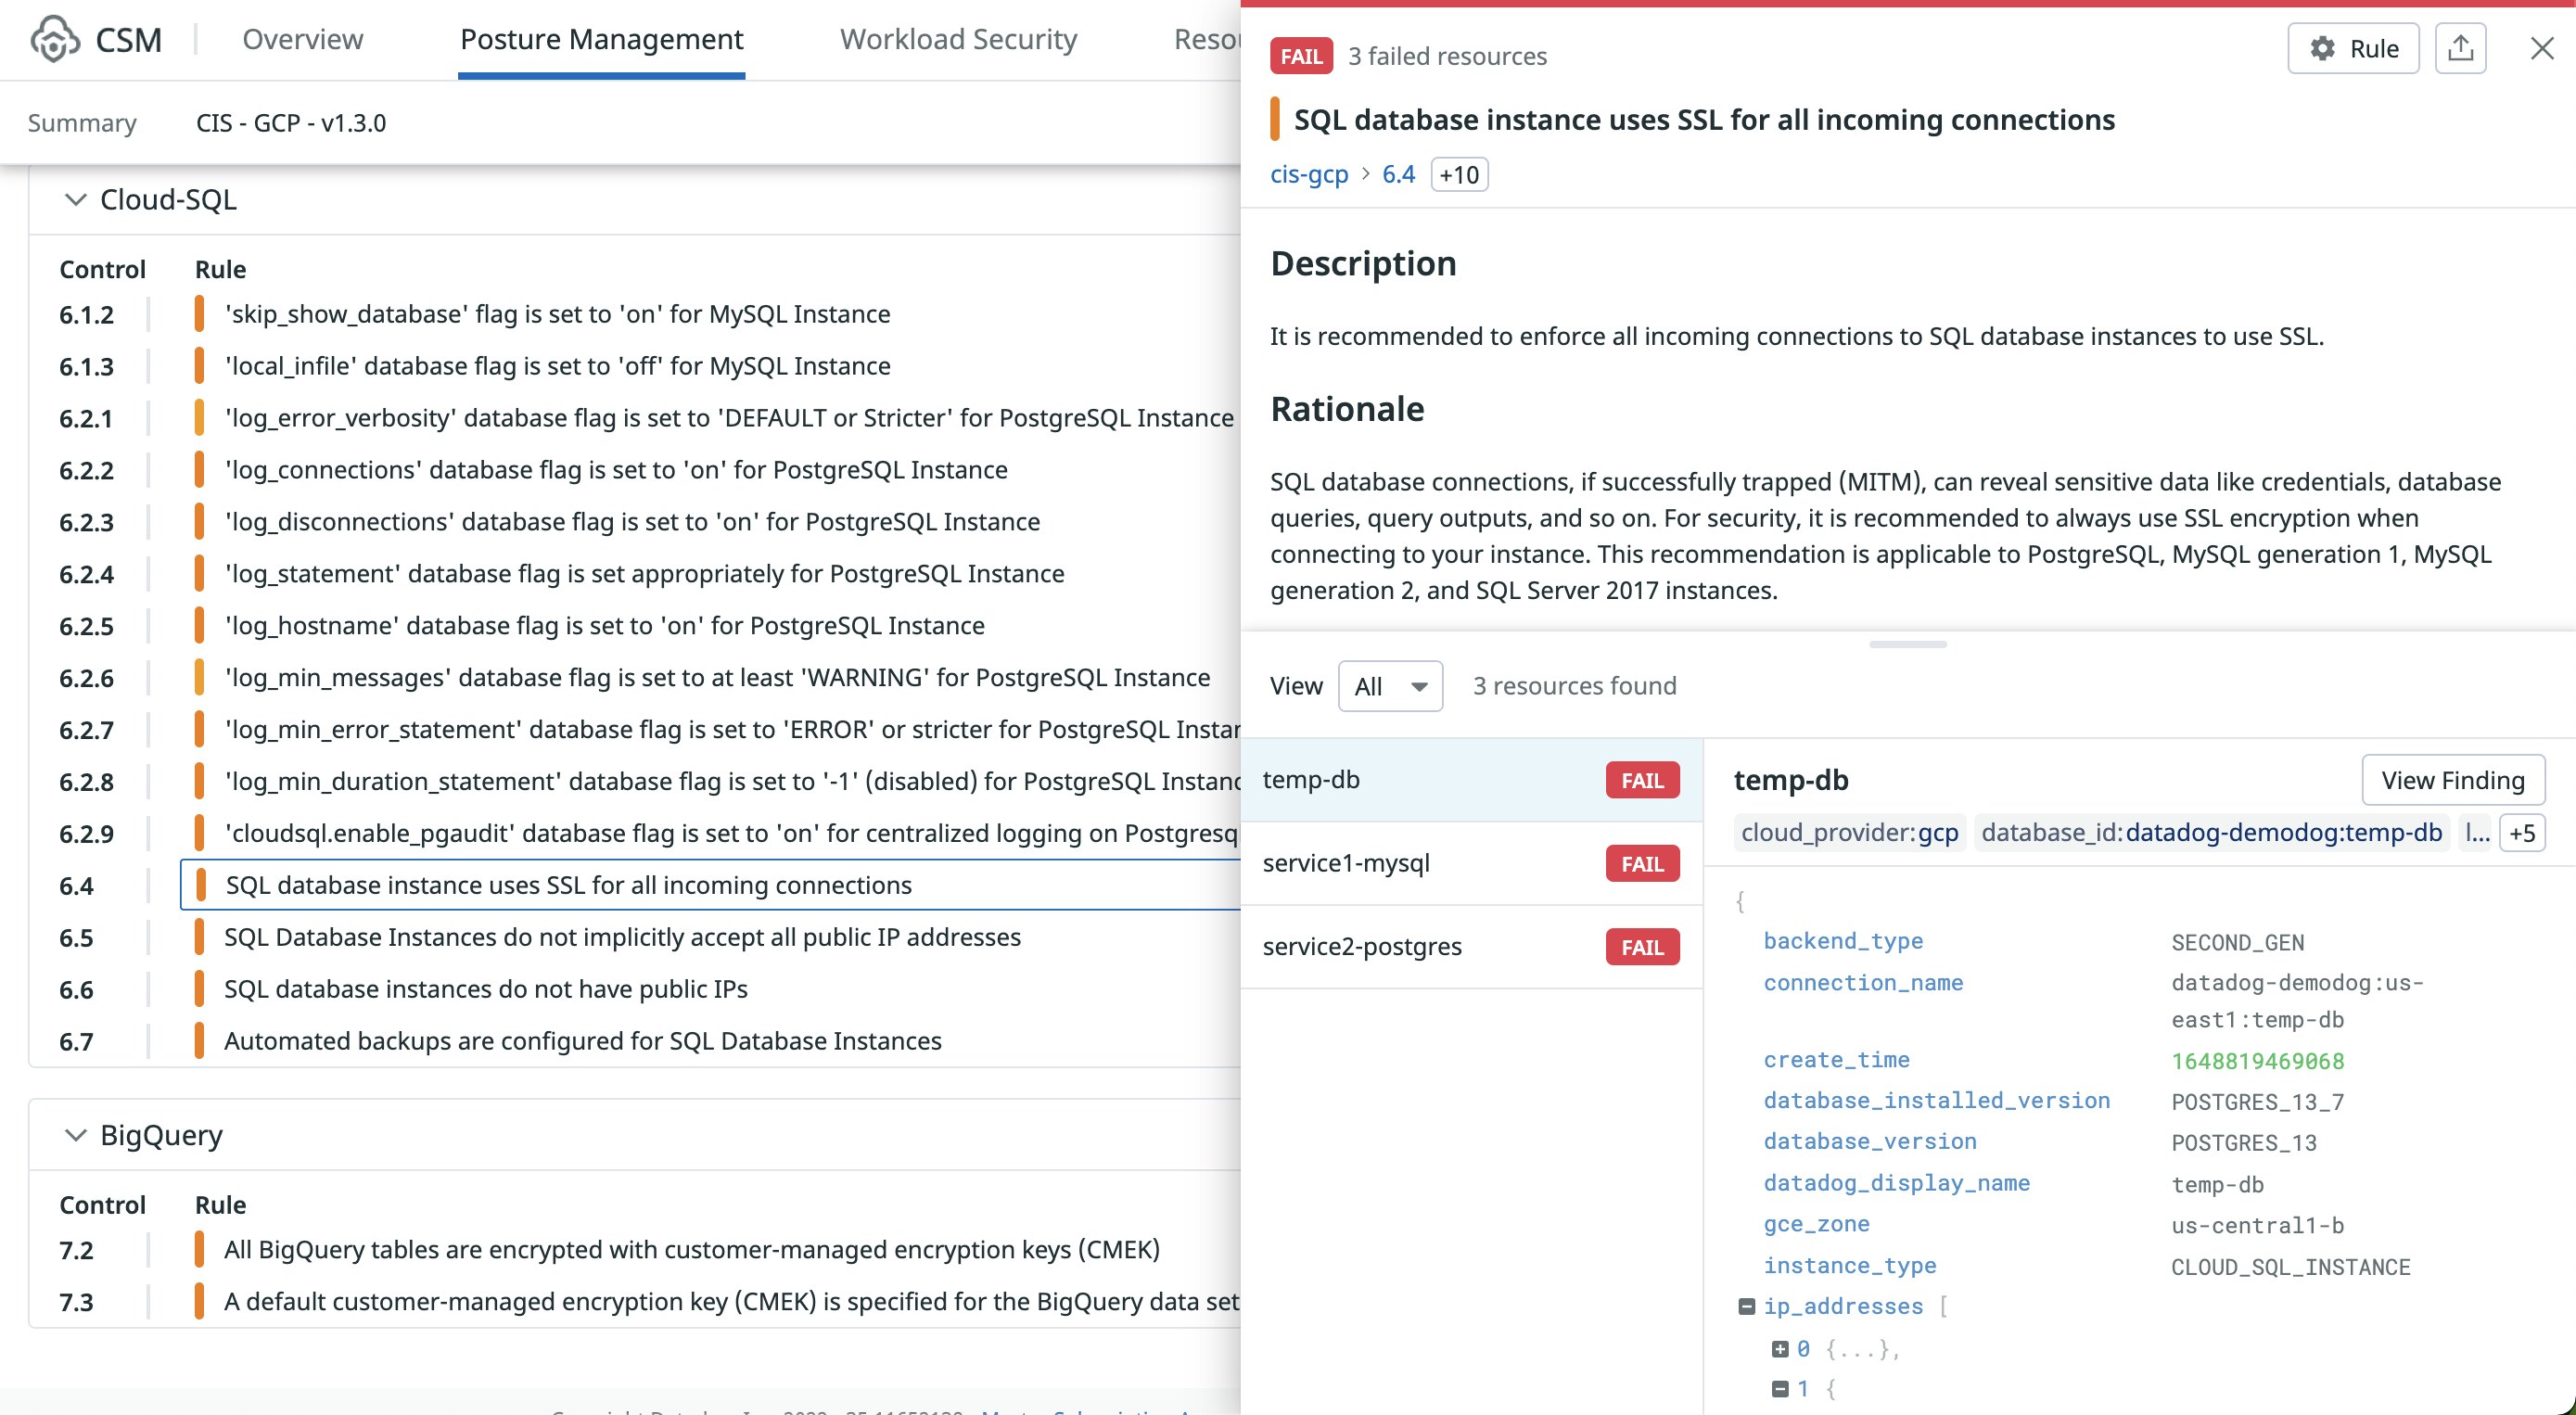Collapse the ip_addresses field in the JSON view
This screenshot has height=1415, width=2576.
click(x=1745, y=1306)
